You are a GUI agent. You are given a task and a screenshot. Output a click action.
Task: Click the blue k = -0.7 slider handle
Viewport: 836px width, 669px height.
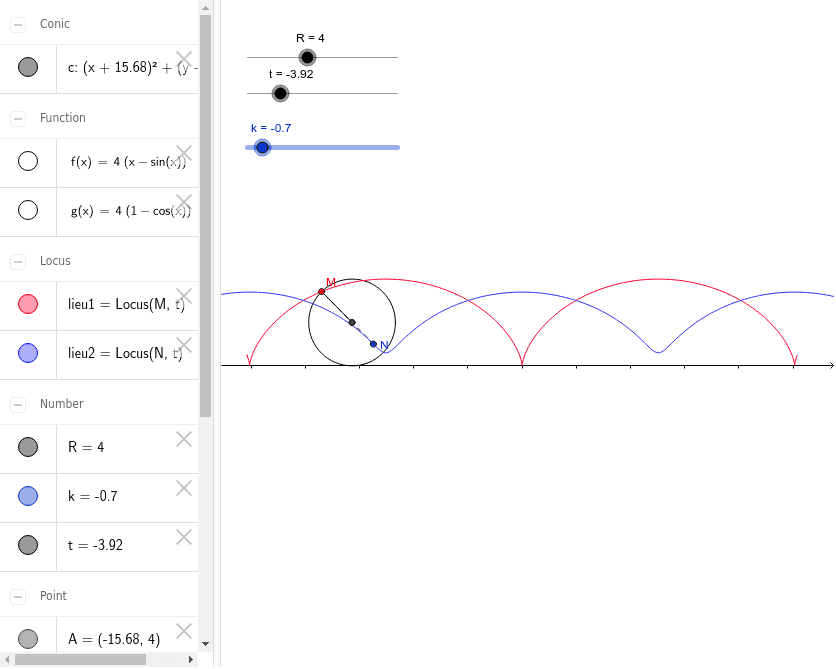[262, 147]
